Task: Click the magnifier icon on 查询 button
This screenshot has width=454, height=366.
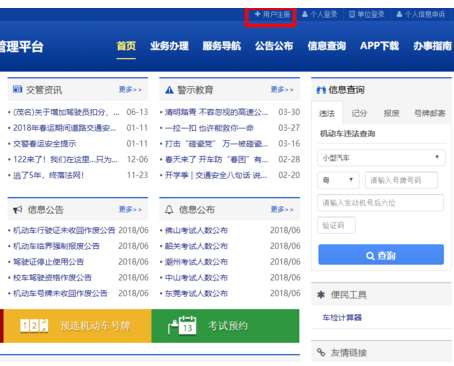Action: (x=370, y=256)
